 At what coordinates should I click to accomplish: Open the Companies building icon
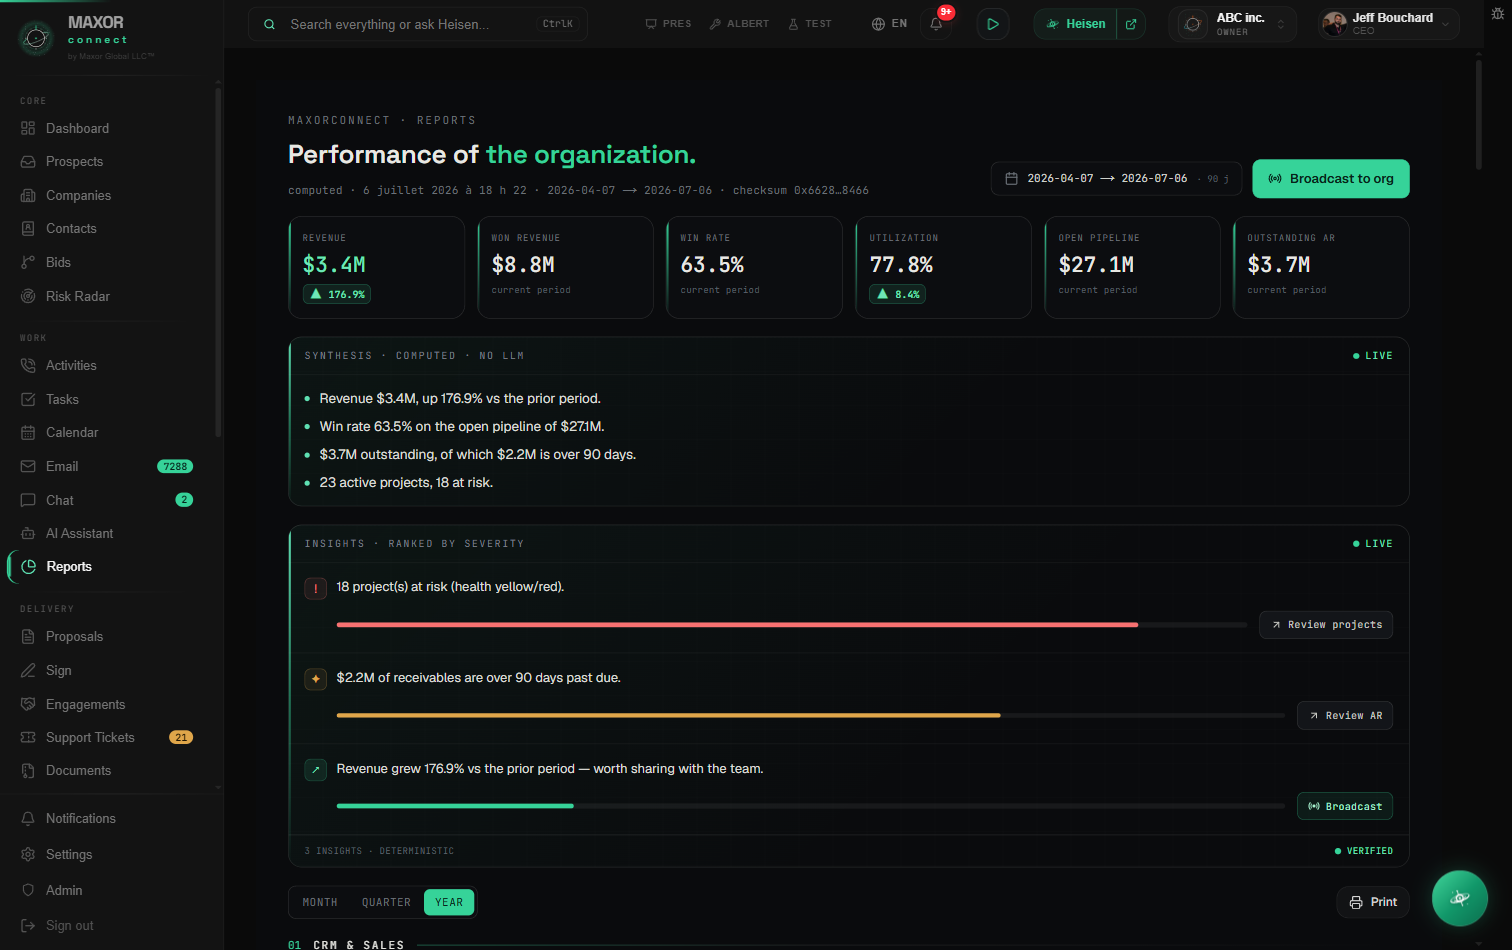[x=28, y=195]
